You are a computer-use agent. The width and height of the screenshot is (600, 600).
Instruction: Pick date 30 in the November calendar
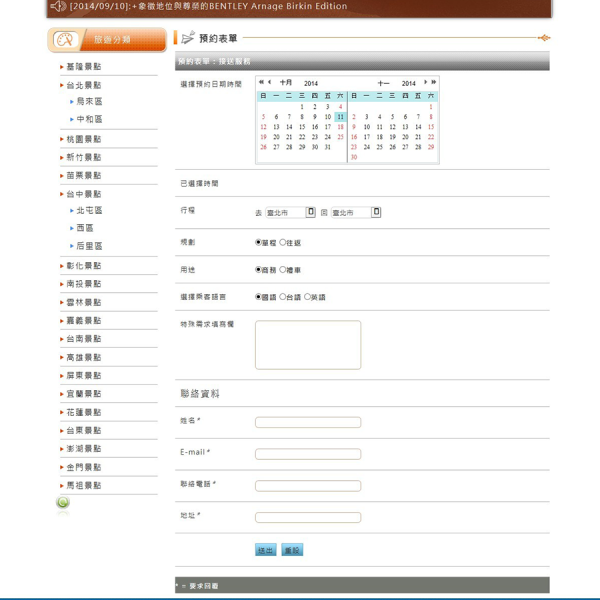[x=354, y=157]
